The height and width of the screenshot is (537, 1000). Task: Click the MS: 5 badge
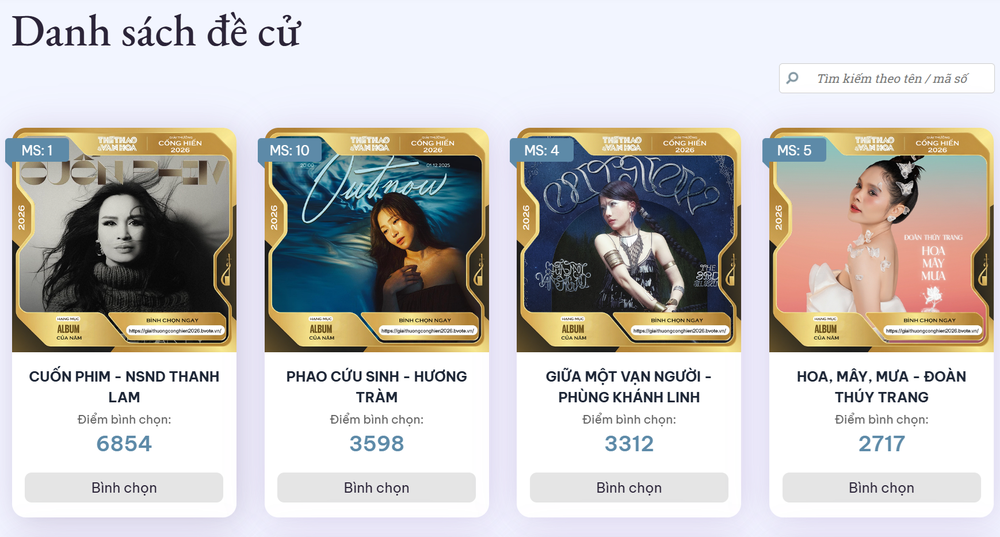tap(794, 151)
